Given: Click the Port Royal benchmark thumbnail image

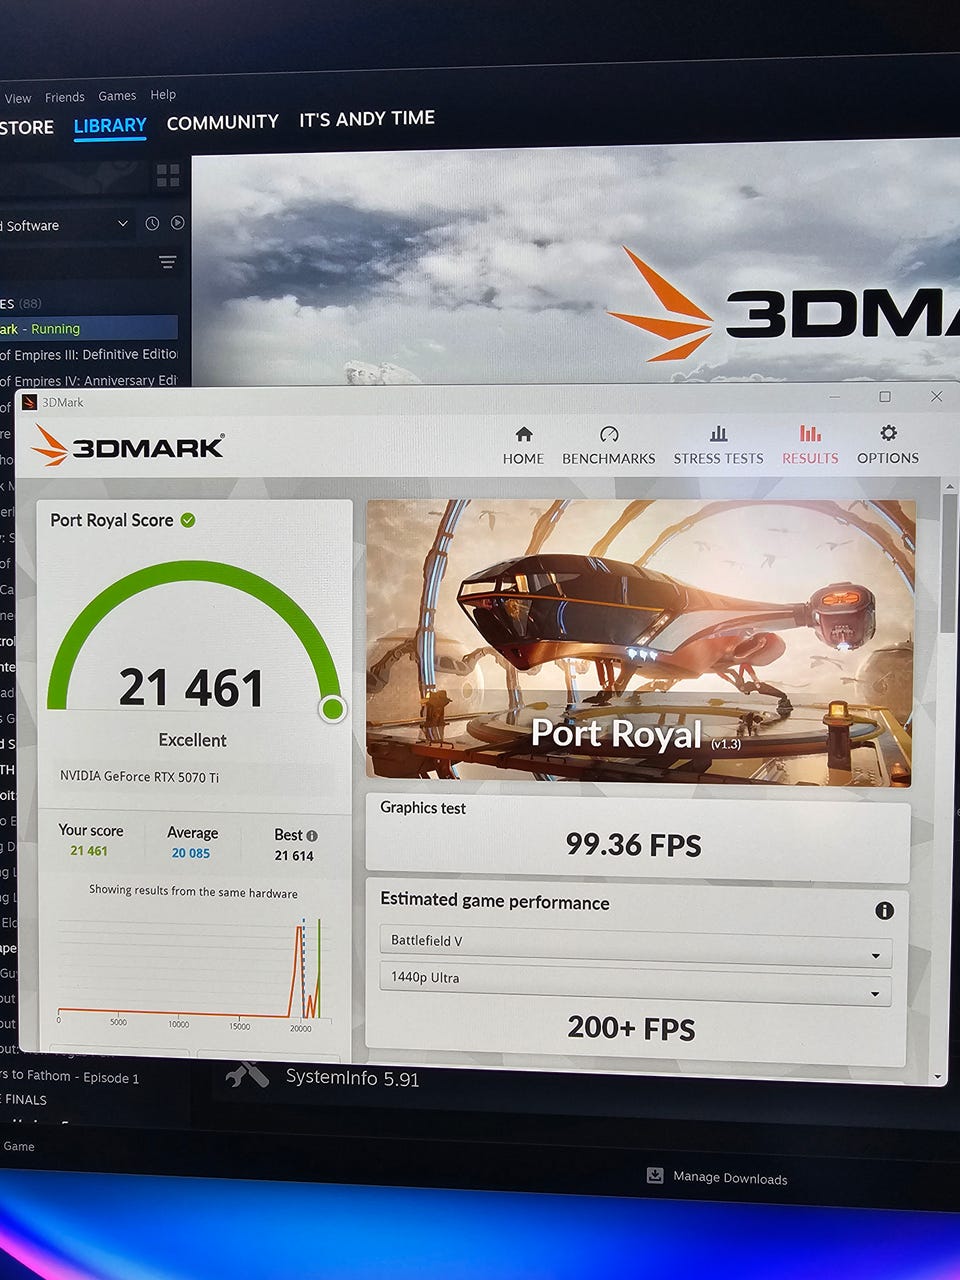Looking at the screenshot, I should 640,641.
